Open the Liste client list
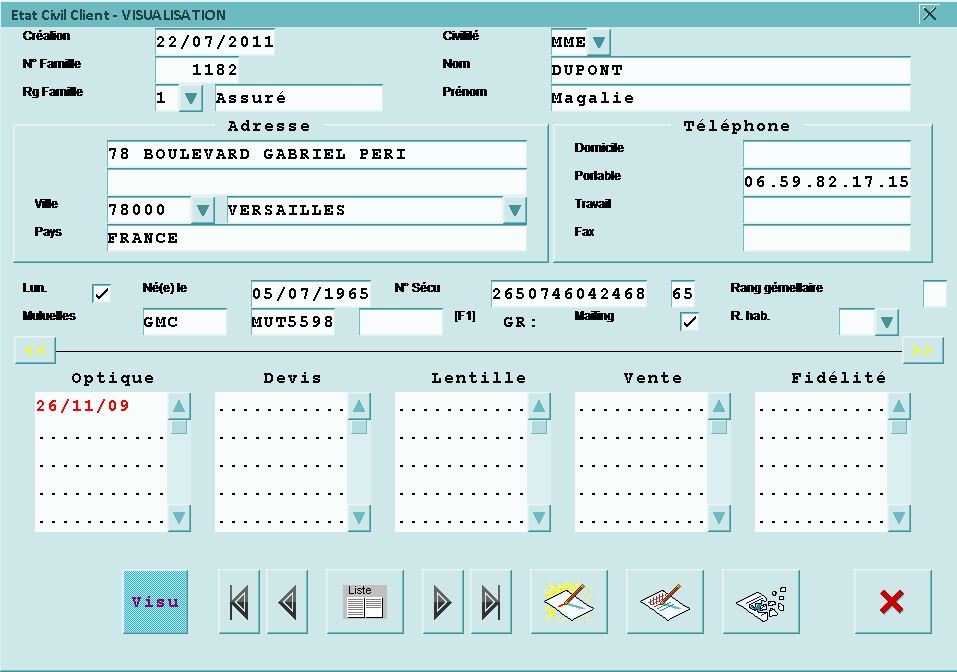This screenshot has height=672, width=957. pyautogui.click(x=365, y=602)
